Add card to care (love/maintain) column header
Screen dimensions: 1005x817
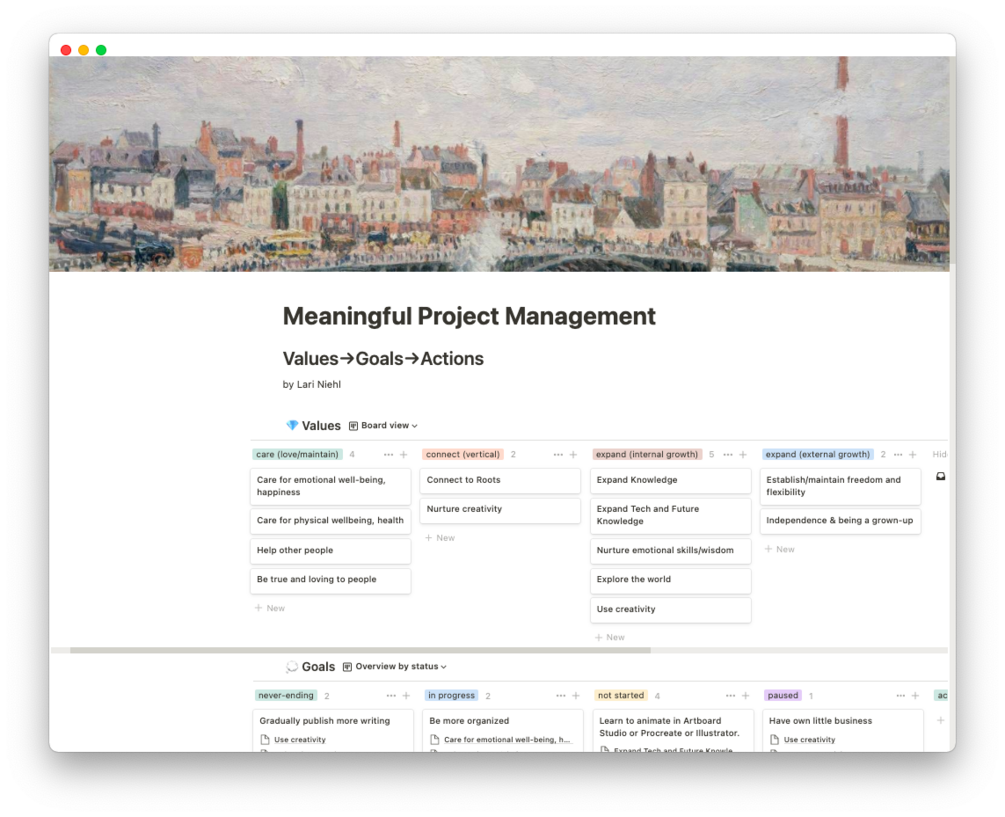[404, 454]
